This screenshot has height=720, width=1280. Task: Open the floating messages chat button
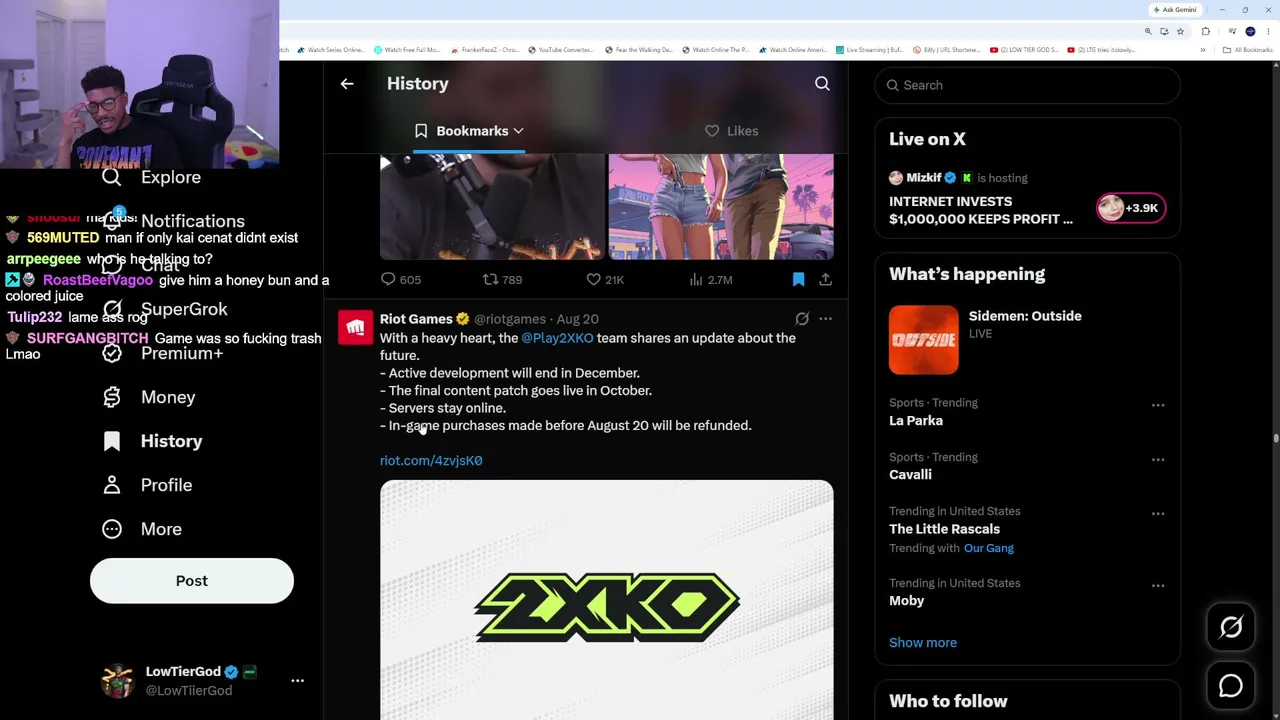pos(1231,686)
